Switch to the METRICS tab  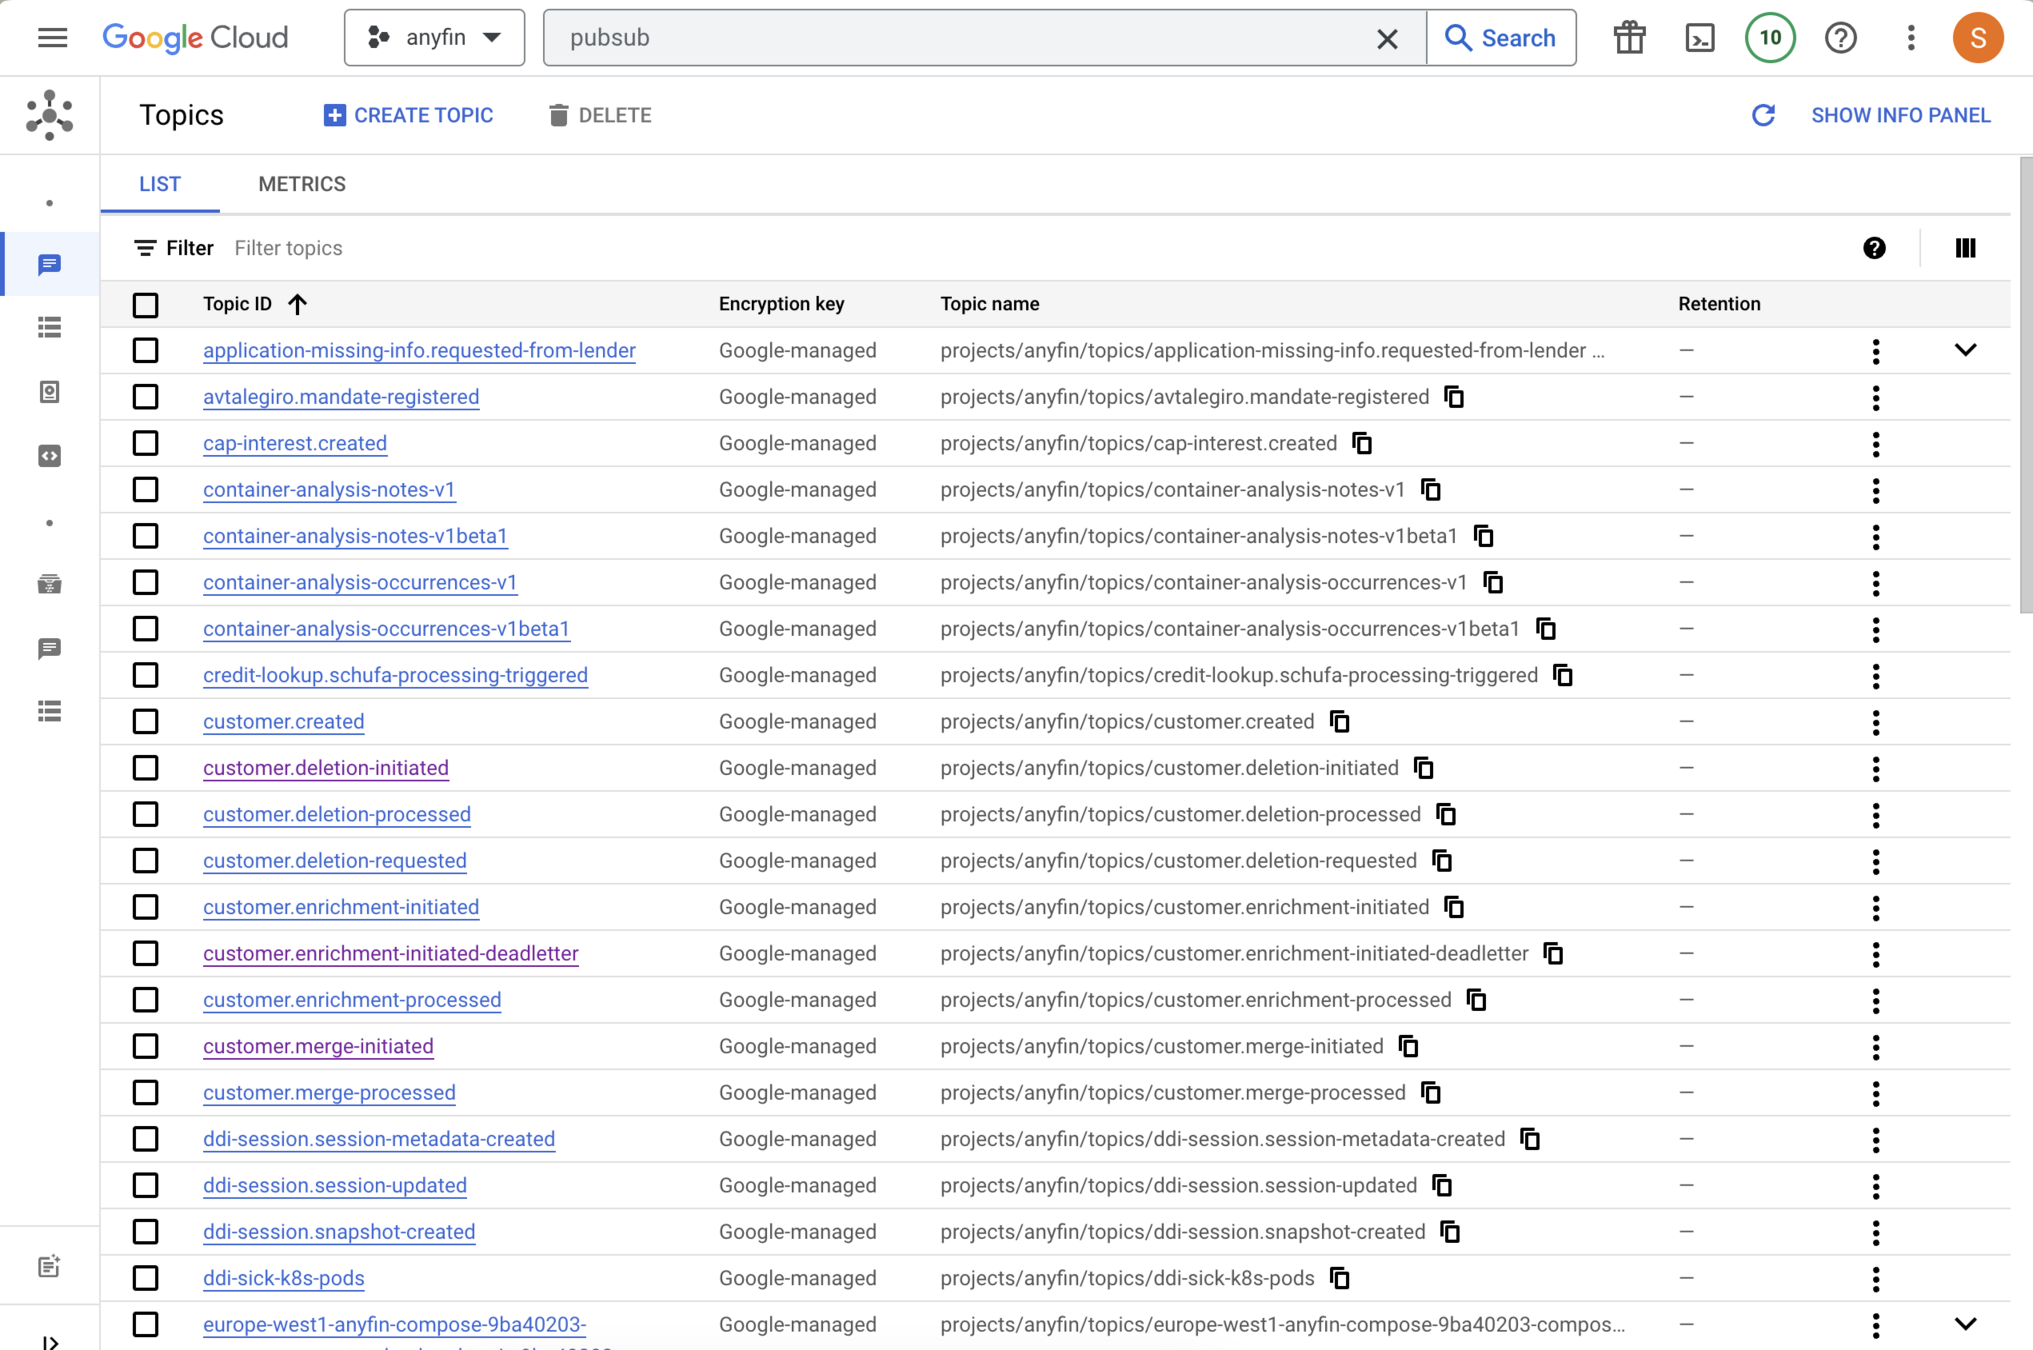click(302, 184)
